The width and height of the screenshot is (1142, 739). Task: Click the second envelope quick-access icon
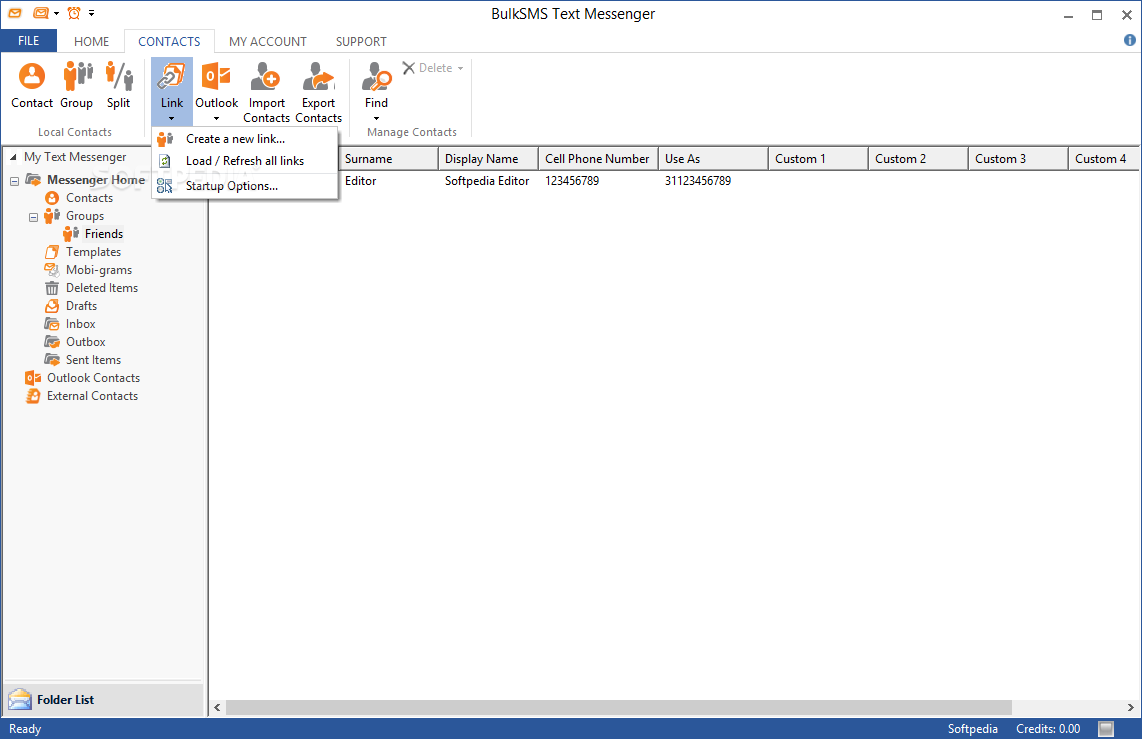click(41, 13)
